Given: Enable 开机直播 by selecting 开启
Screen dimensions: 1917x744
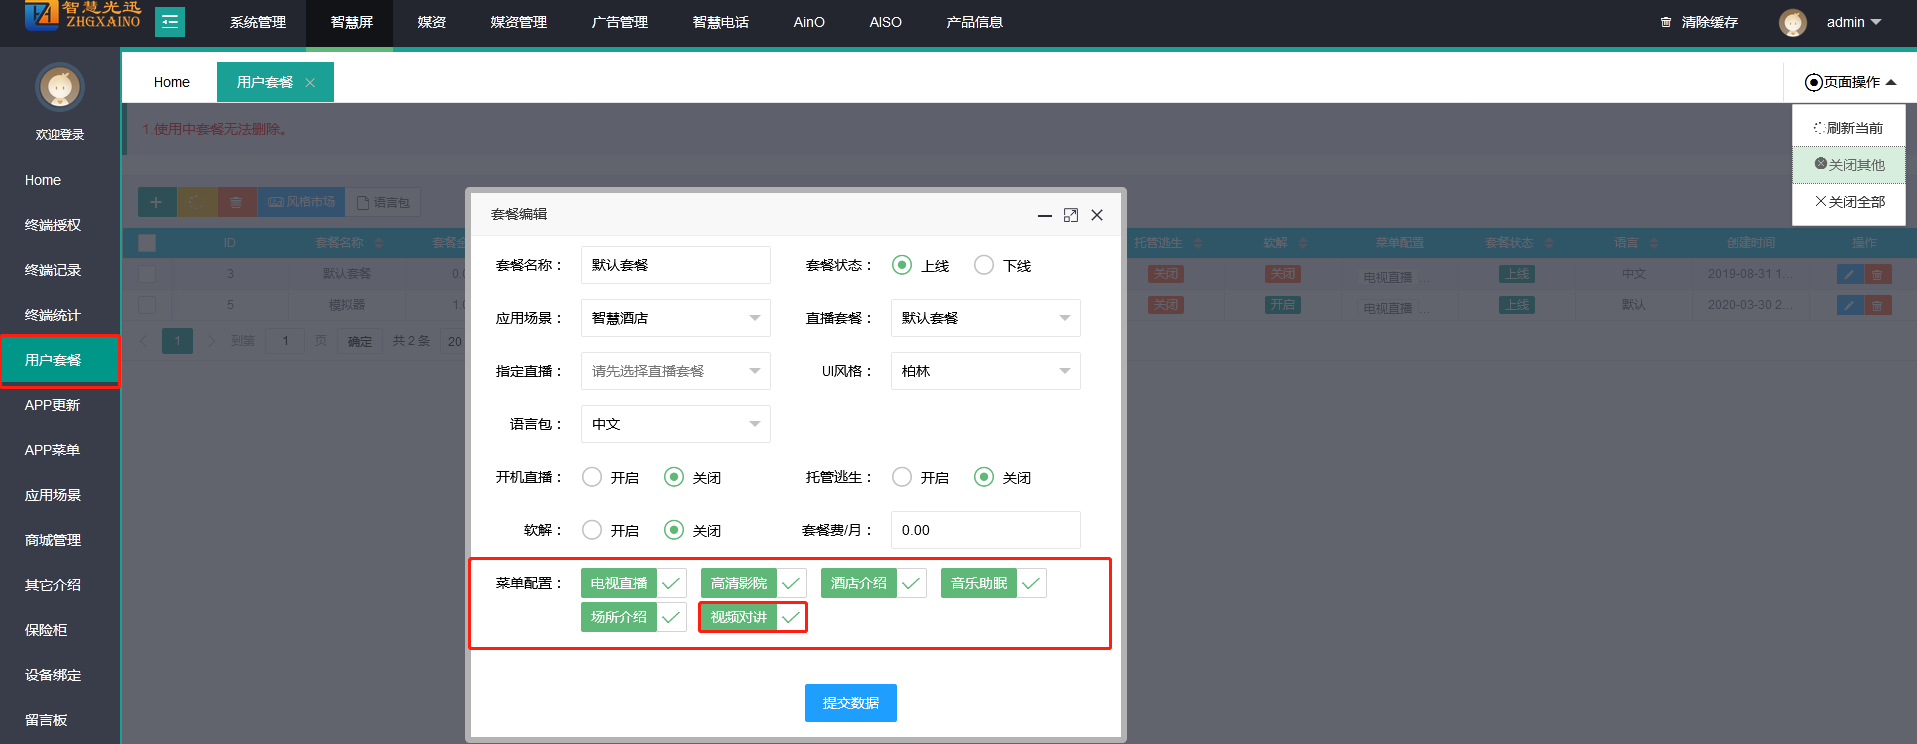Looking at the screenshot, I should [x=592, y=477].
